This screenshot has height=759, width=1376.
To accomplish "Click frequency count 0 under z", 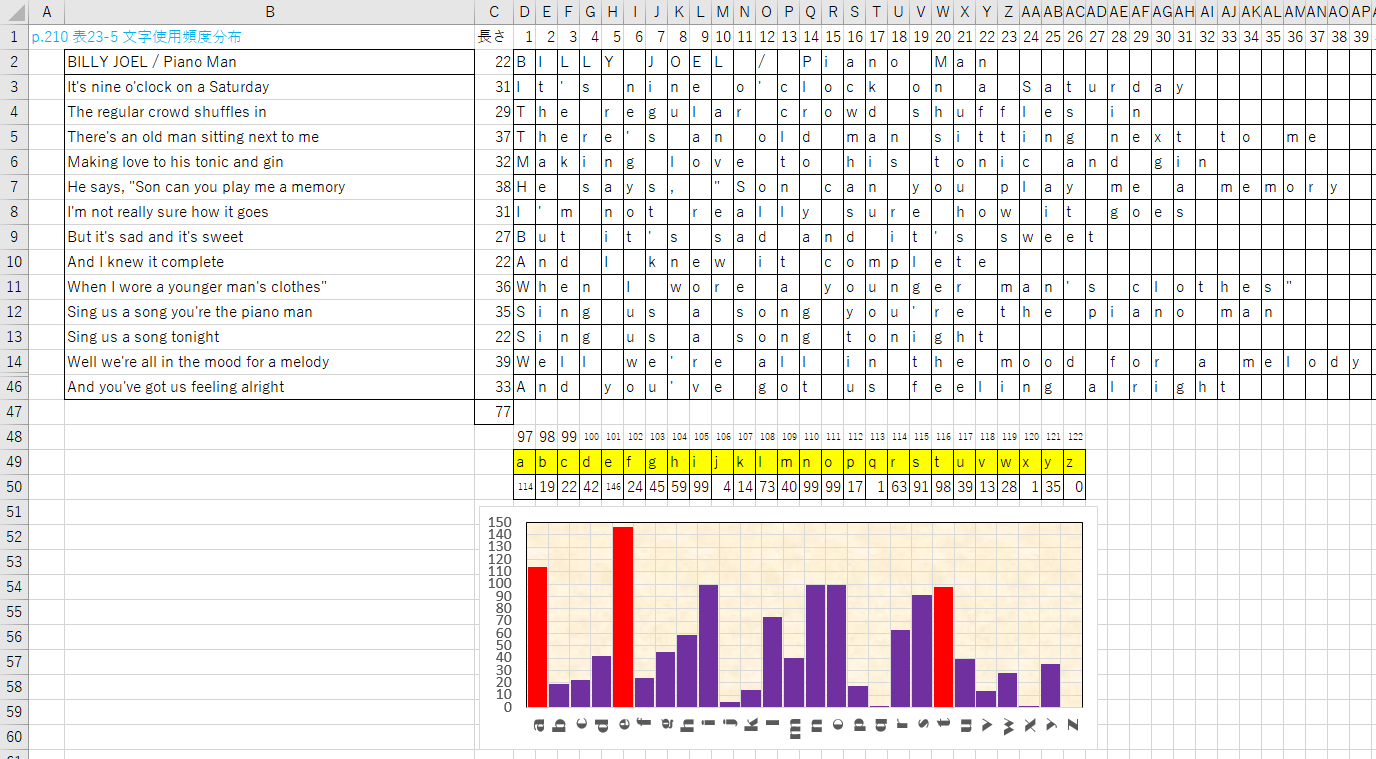I will tap(1074, 487).
